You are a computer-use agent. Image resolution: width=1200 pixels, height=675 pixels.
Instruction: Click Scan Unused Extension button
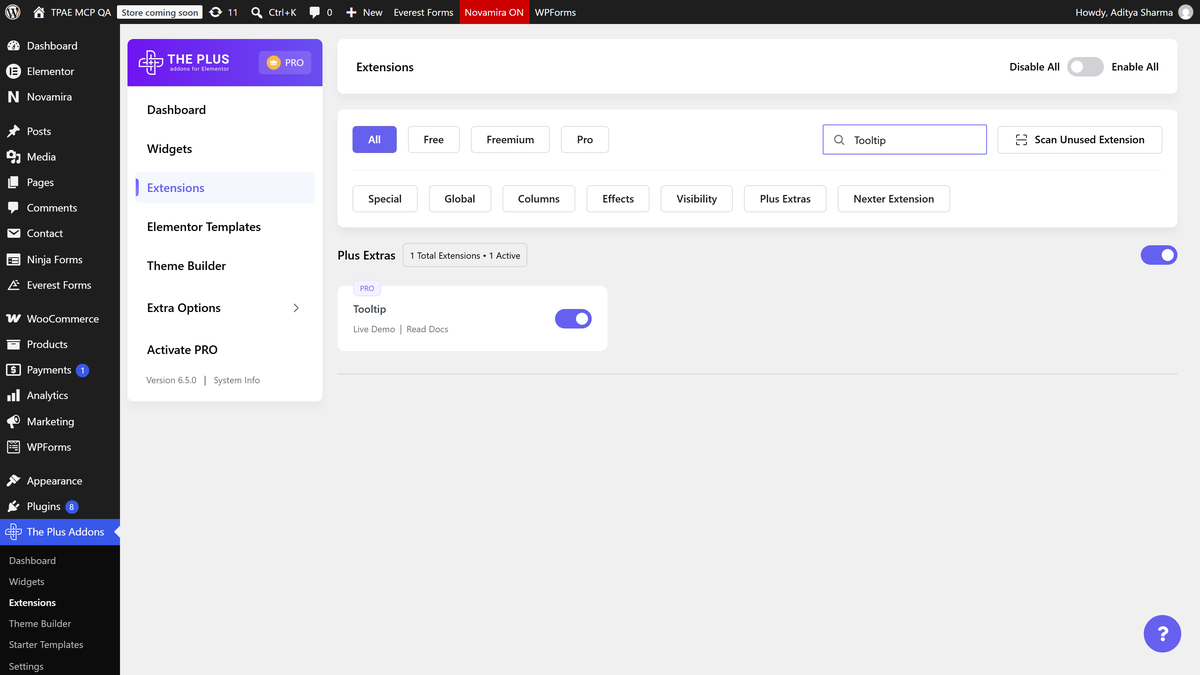[x=1080, y=140]
